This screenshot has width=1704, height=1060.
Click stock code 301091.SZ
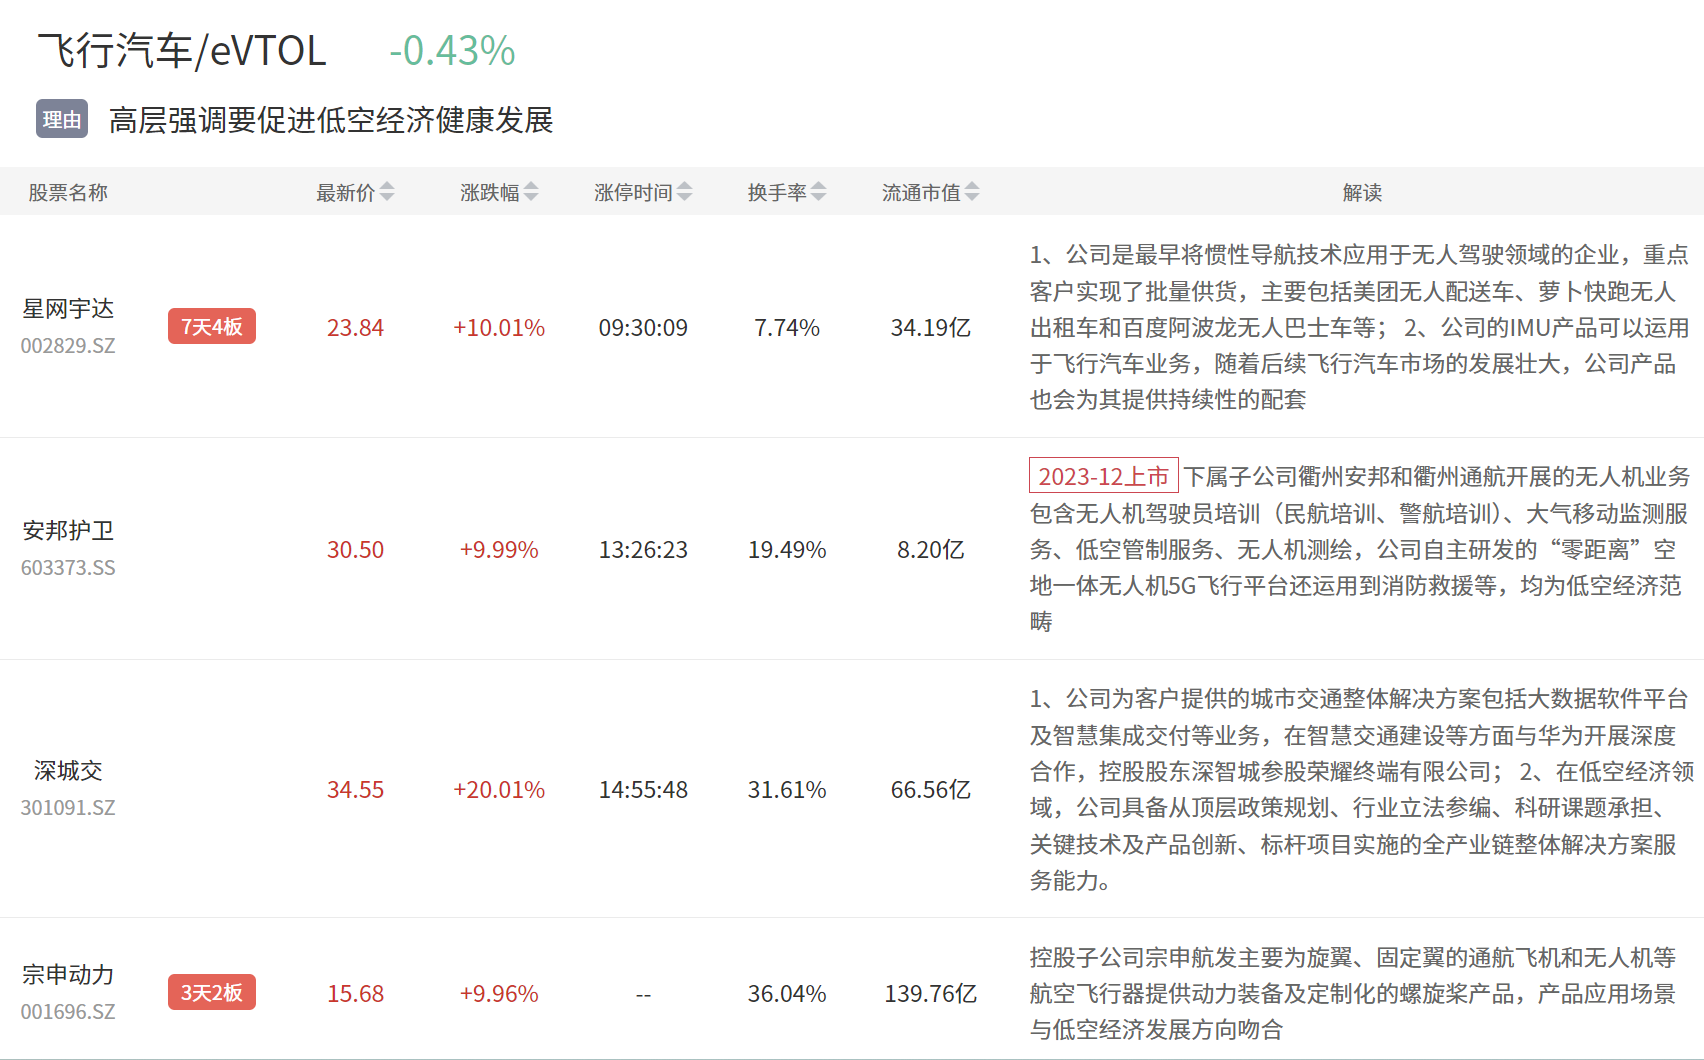point(68,808)
